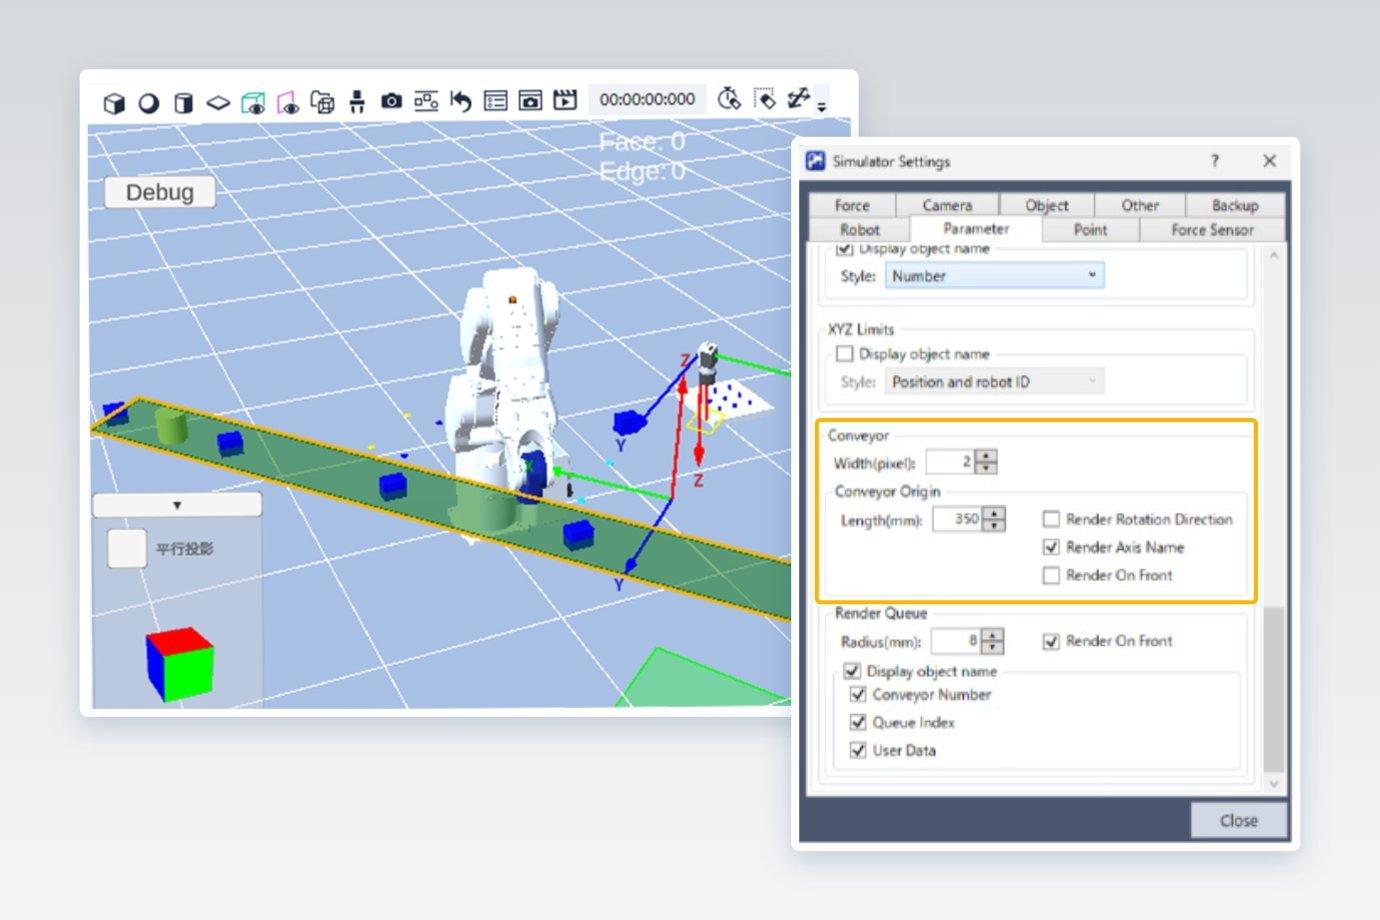Click the Close button in settings
The height and width of the screenshot is (920, 1380).
[1238, 820]
